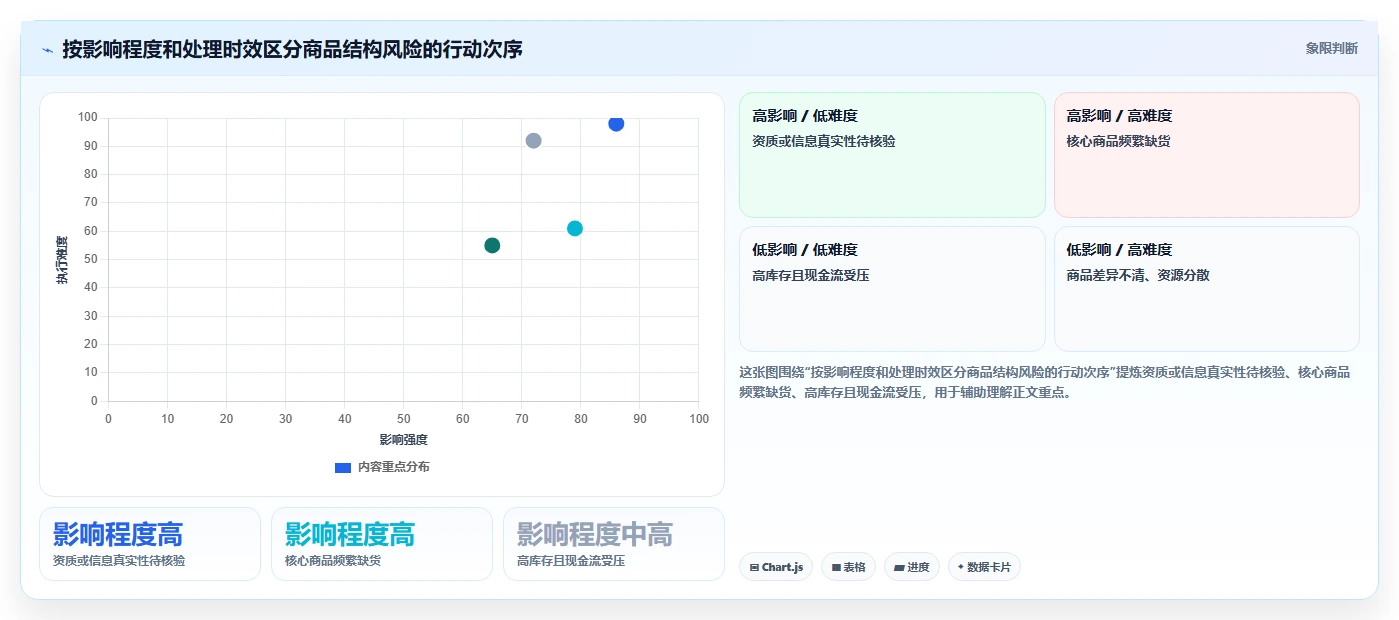The image size is (1399, 620).
Task: Click the 影响强度 x-axis title
Action: pyautogui.click(x=404, y=440)
